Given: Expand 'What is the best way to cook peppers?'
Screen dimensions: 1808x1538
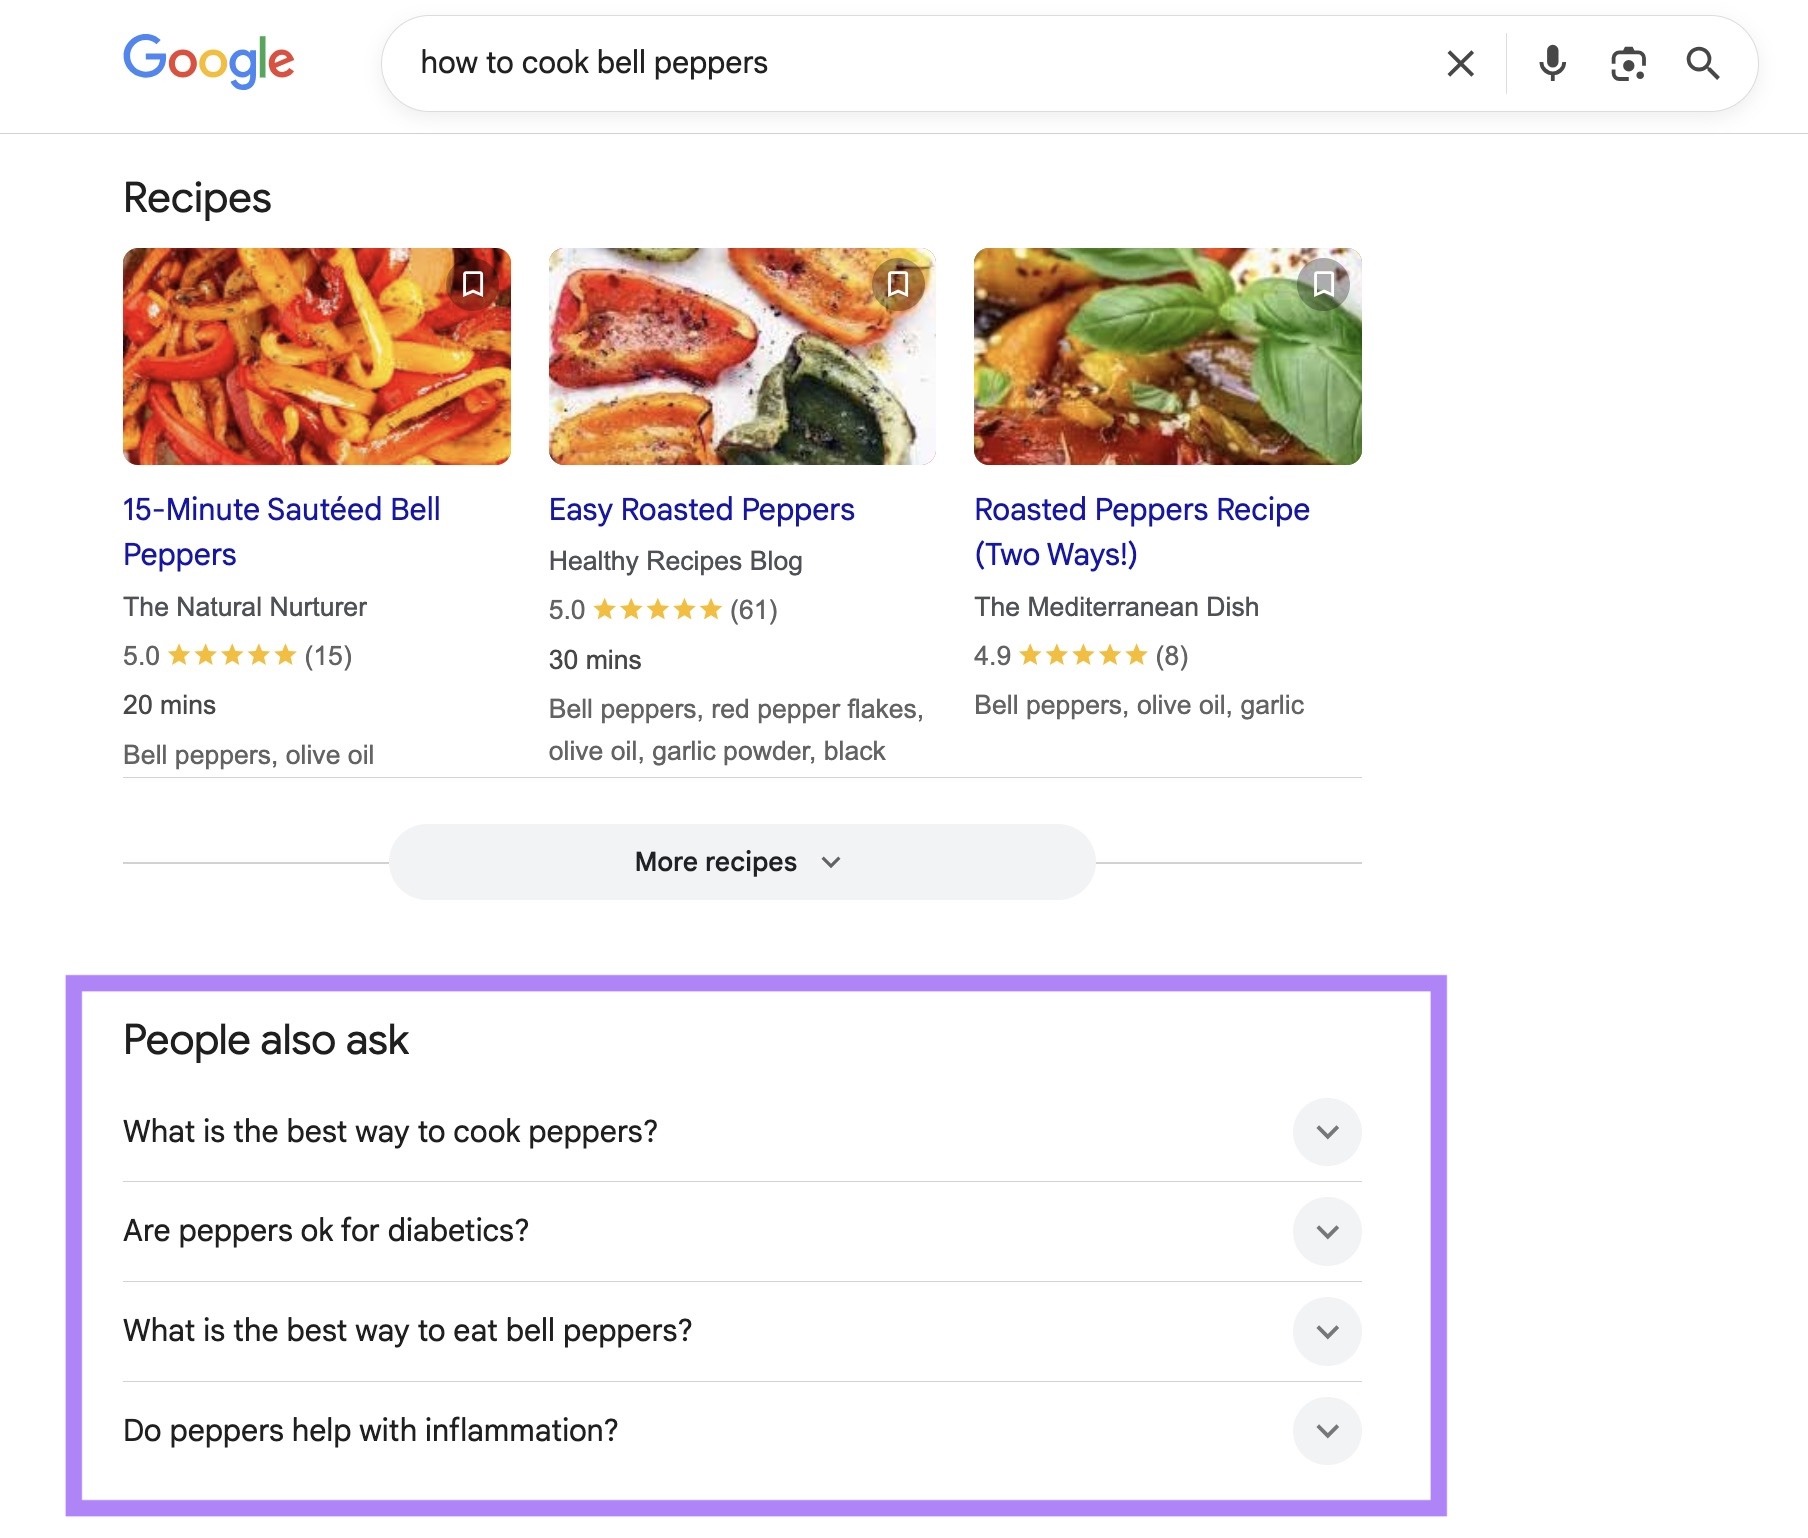Looking at the screenshot, I should point(1327,1131).
